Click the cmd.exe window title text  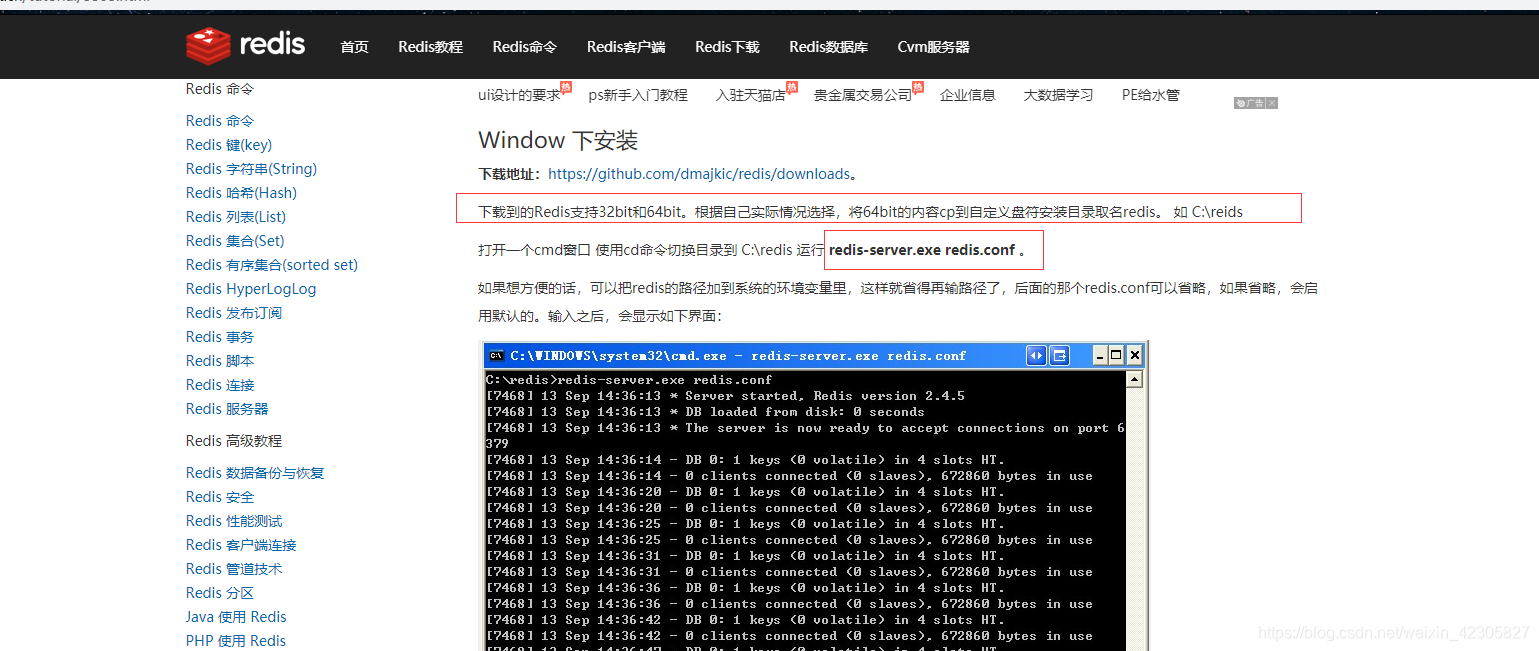[x=738, y=355]
